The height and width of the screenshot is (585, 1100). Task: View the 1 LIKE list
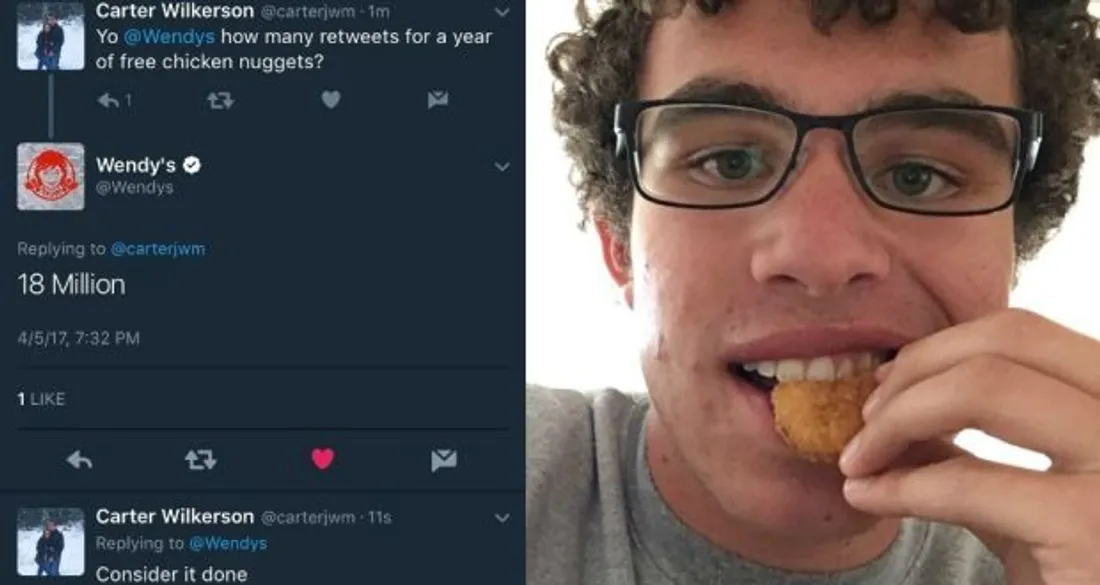click(41, 399)
